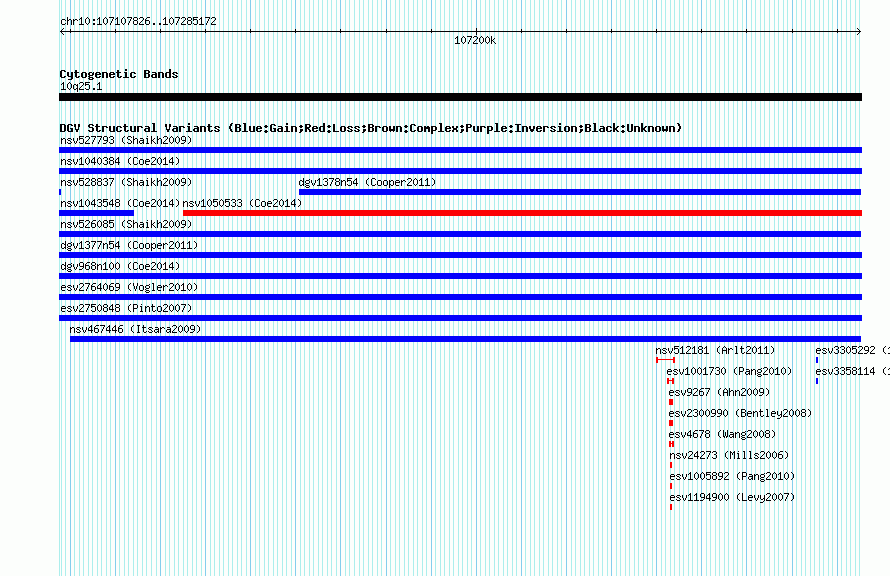The image size is (890, 576).
Task: Click nsv526085 (Shaikh2009) label
Action: 126,224
